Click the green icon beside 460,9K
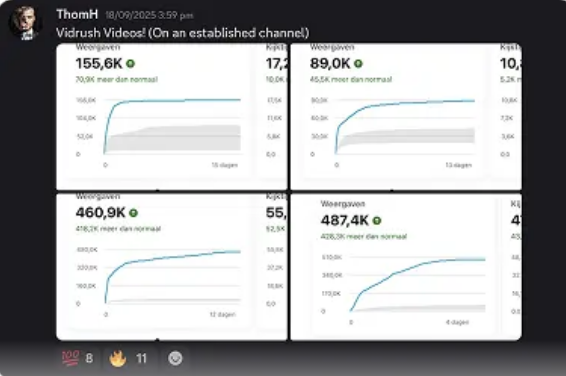The image size is (566, 376). tap(133, 213)
